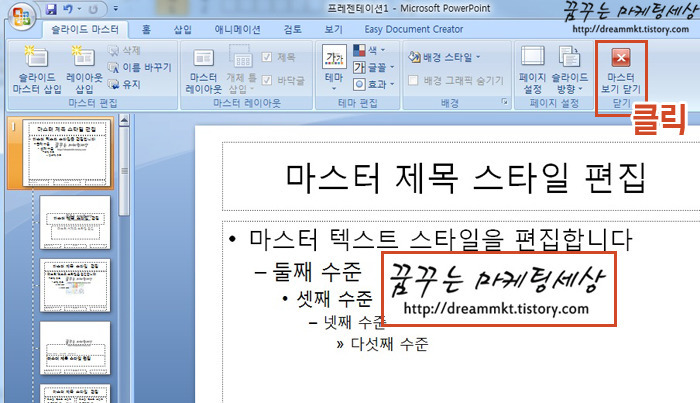
Task: Click the thumbnail pane scrollbar handle
Action: [124, 171]
